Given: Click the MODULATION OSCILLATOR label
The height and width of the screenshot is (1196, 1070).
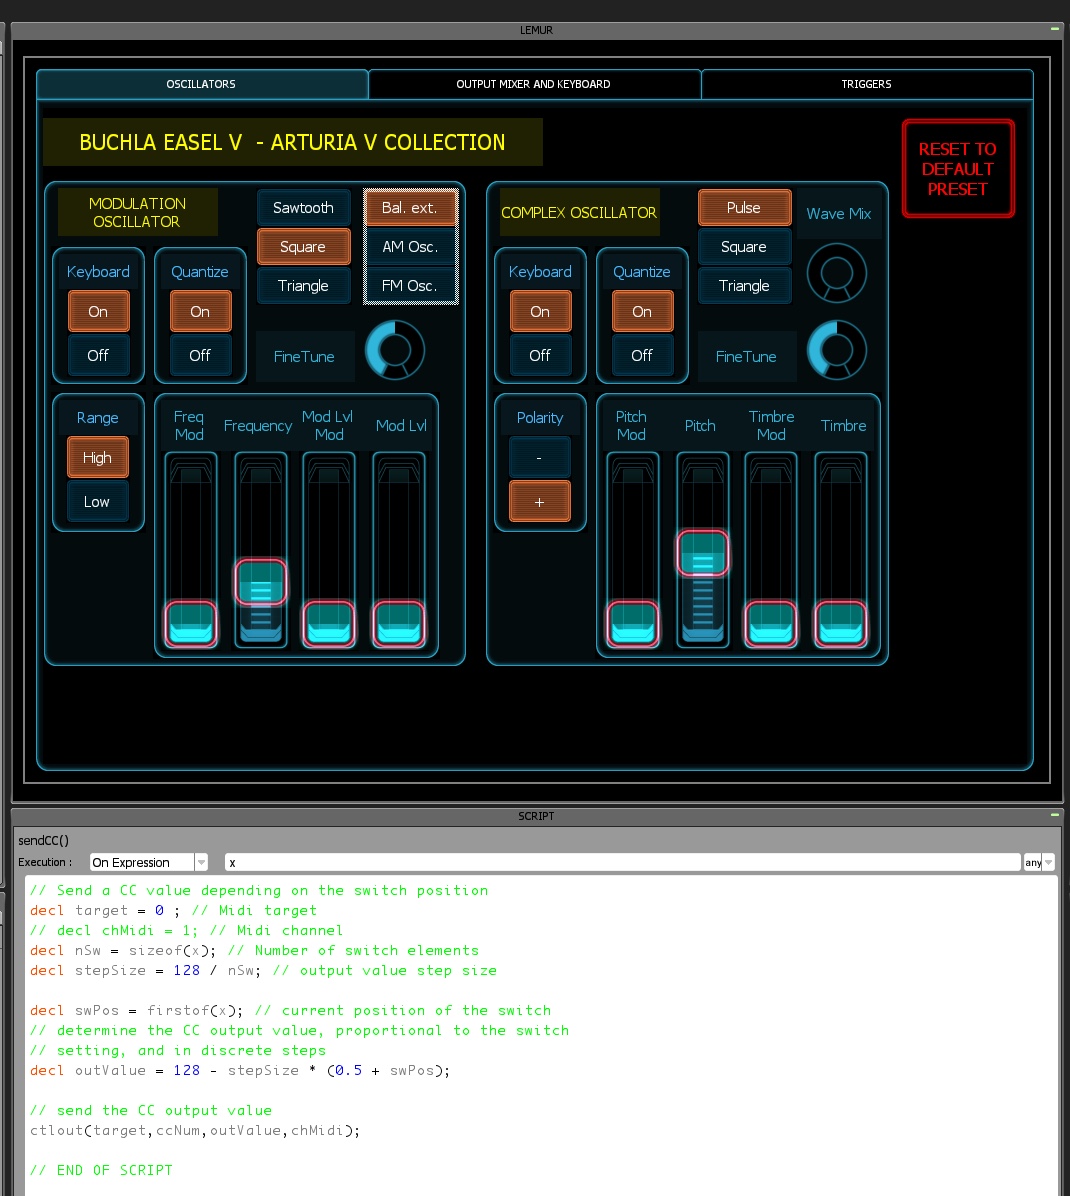Looking at the screenshot, I should pos(137,212).
